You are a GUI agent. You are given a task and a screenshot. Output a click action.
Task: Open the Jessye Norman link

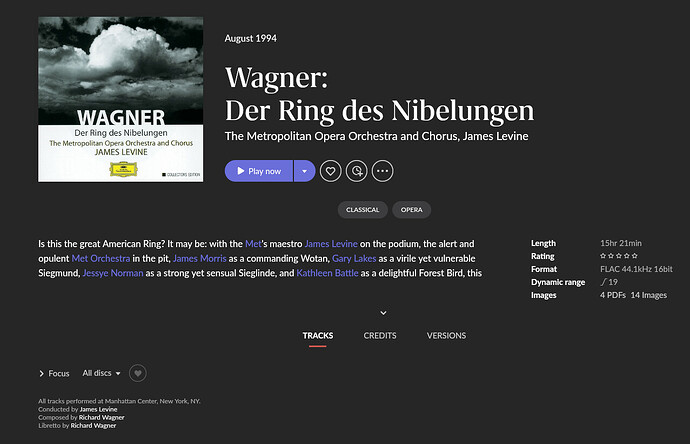pos(113,273)
